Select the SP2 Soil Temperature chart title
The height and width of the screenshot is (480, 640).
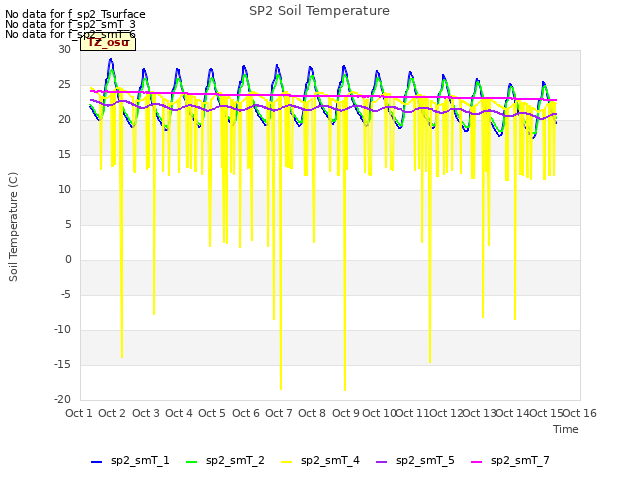[319, 11]
